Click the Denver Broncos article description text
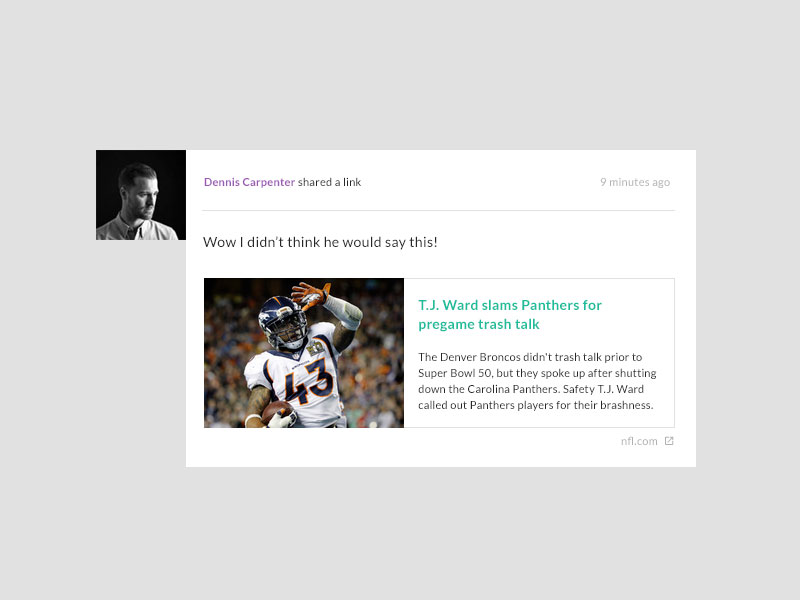 pos(537,381)
